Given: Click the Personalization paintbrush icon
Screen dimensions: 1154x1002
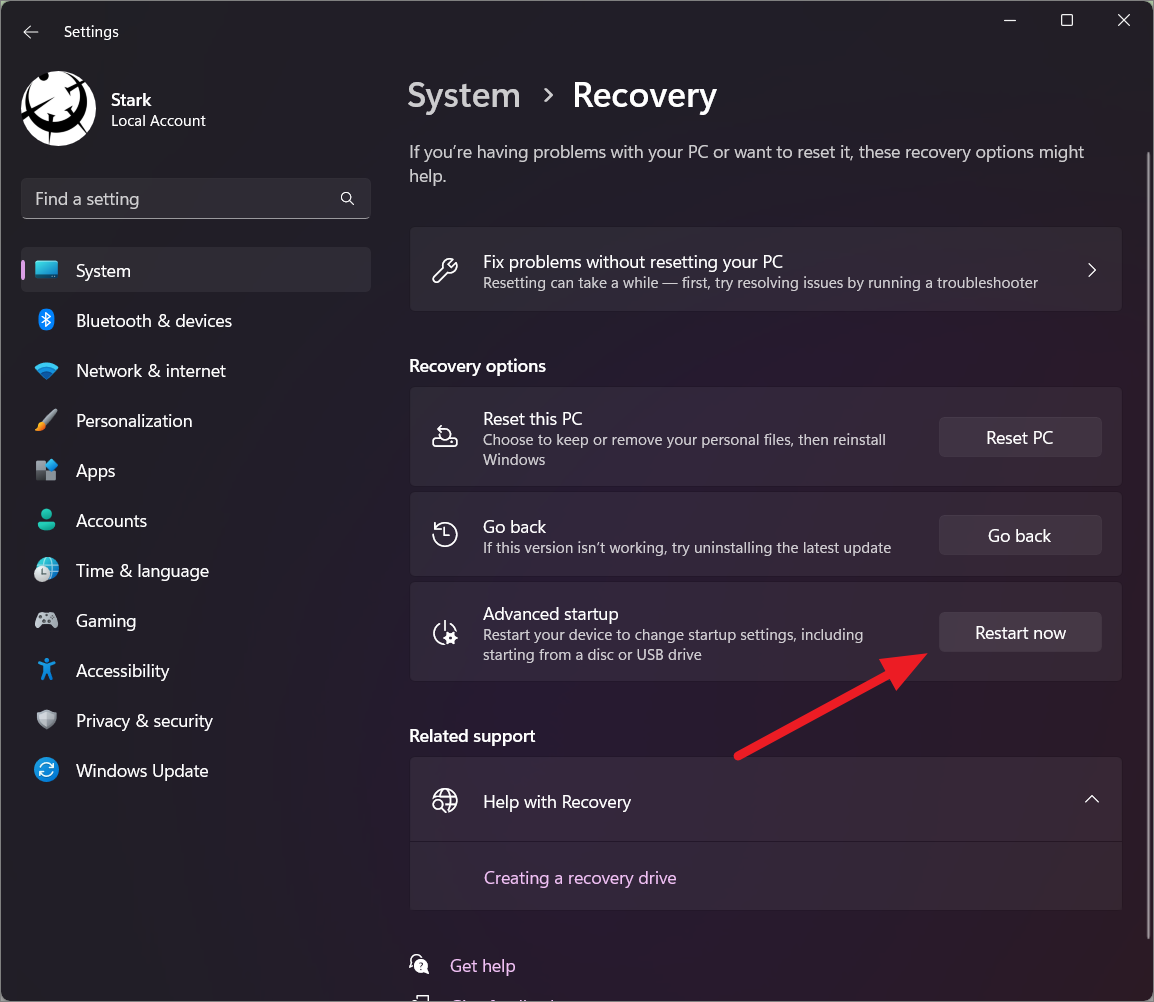Looking at the screenshot, I should pyautogui.click(x=46, y=420).
